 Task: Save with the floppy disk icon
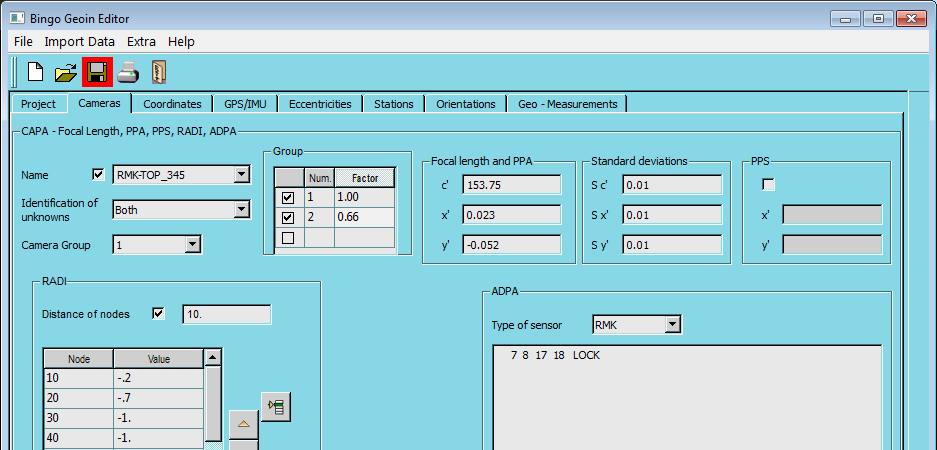point(97,72)
